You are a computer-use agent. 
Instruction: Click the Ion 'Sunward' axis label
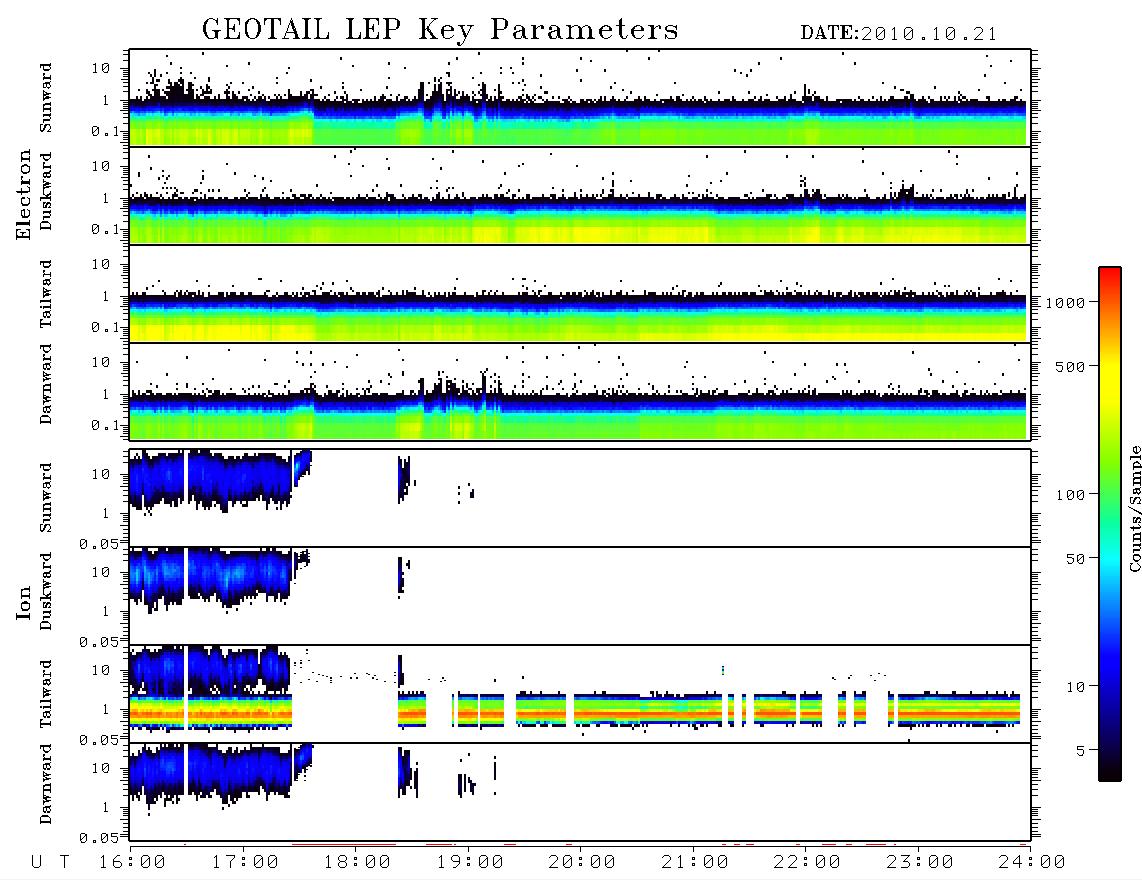coord(46,498)
